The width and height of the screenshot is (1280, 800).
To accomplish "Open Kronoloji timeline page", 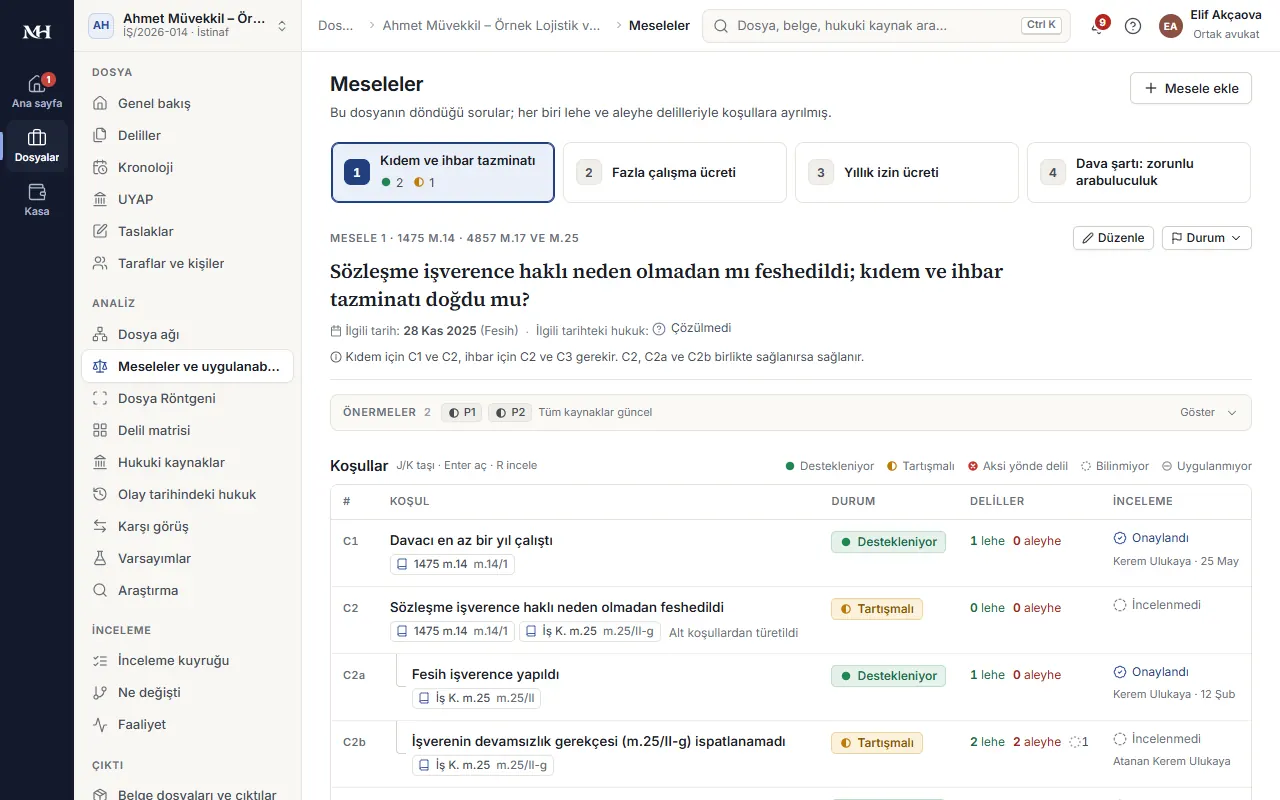I will tap(188, 167).
